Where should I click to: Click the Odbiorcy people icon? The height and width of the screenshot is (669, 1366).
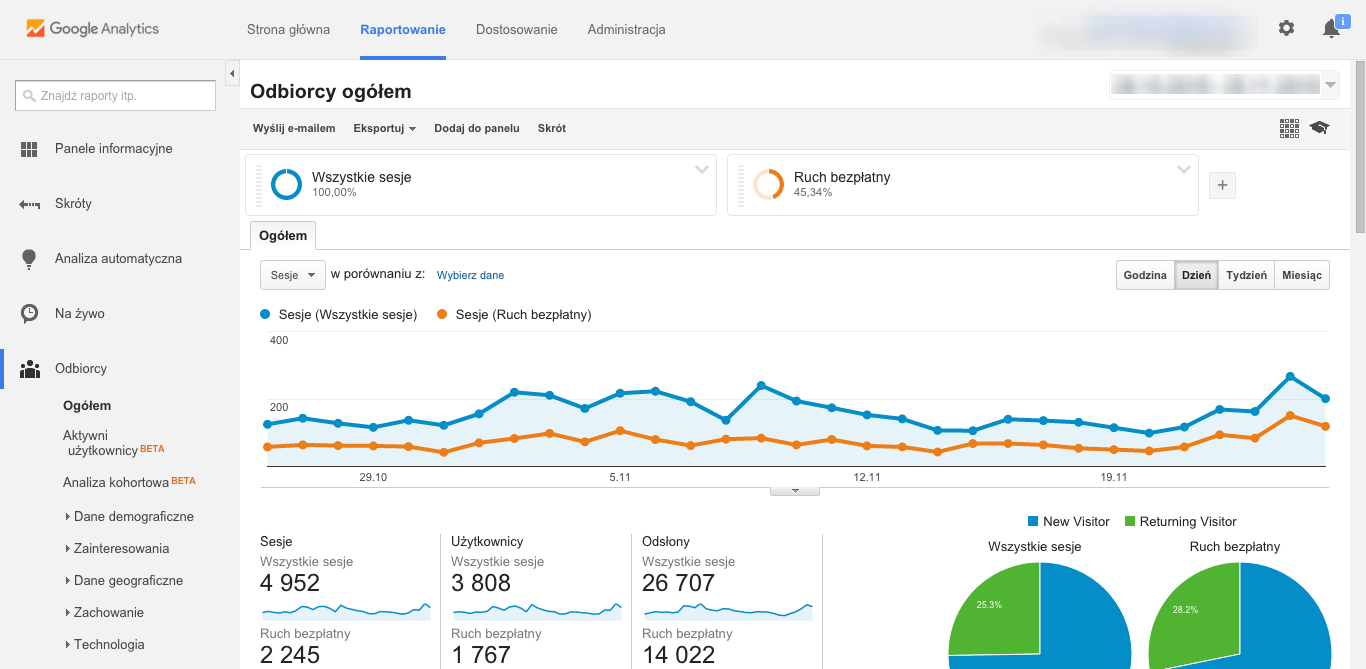click(29, 369)
